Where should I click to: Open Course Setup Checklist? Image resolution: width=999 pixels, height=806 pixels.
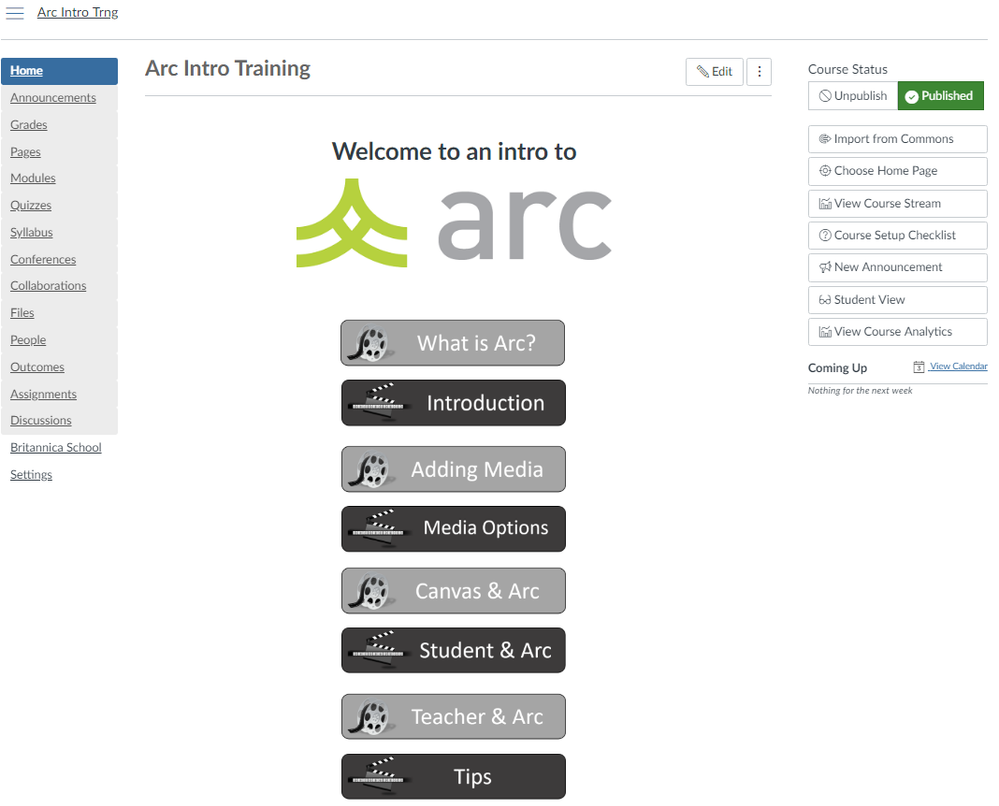[x=898, y=235]
